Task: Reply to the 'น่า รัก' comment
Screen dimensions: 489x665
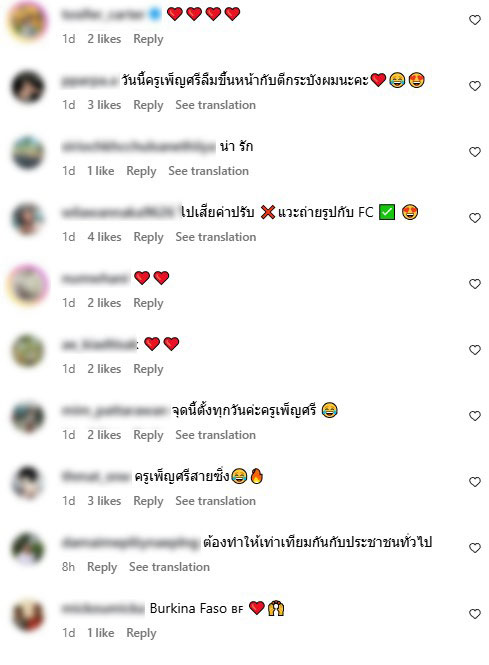Action: coord(141,171)
